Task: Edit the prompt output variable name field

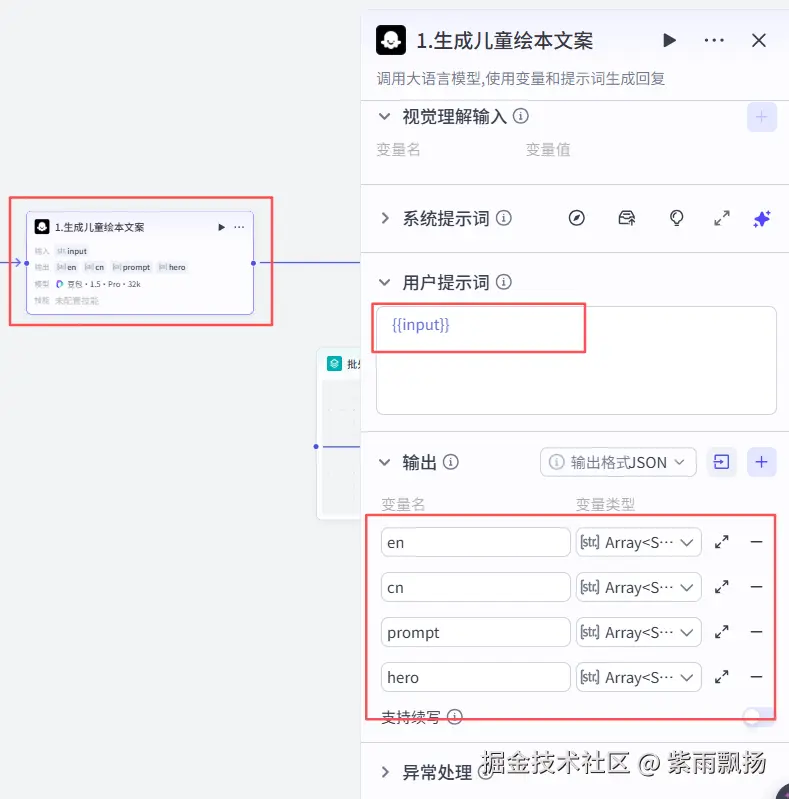Action: (476, 632)
